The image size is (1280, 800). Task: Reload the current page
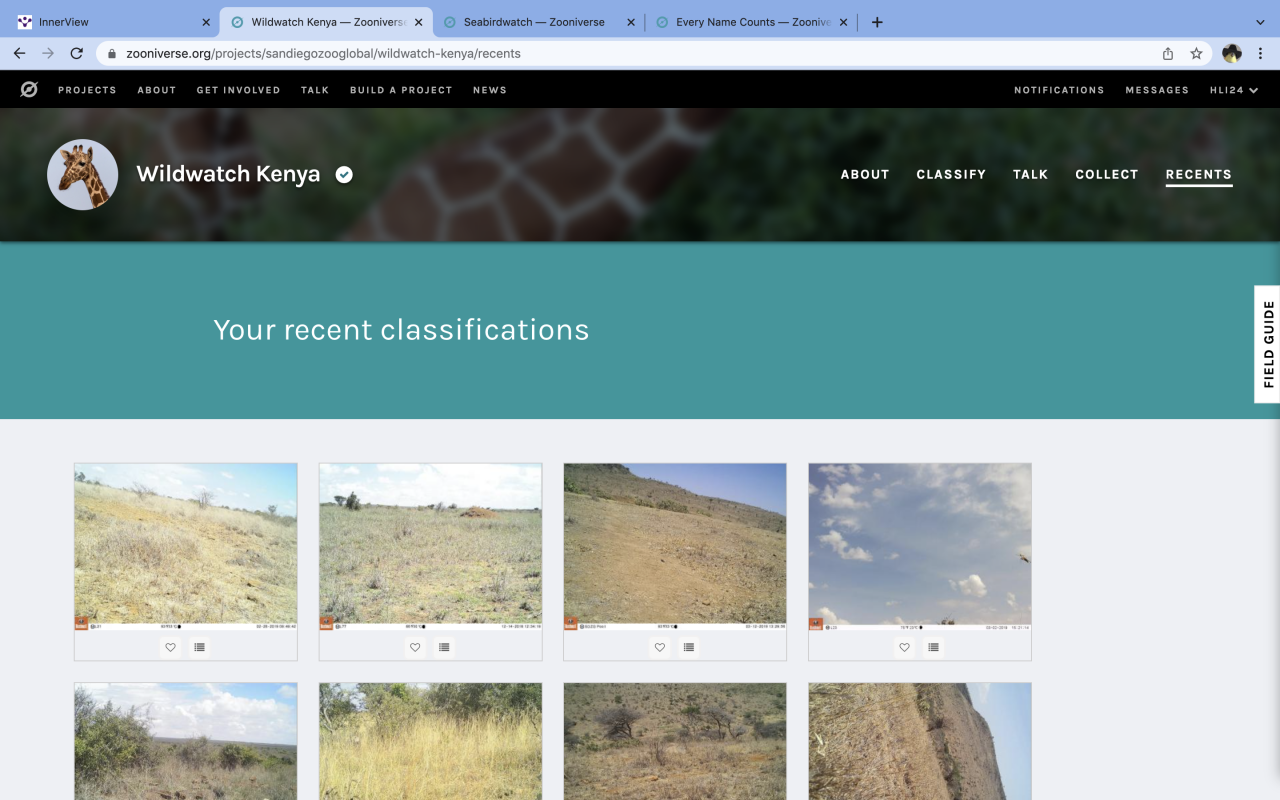pos(76,53)
